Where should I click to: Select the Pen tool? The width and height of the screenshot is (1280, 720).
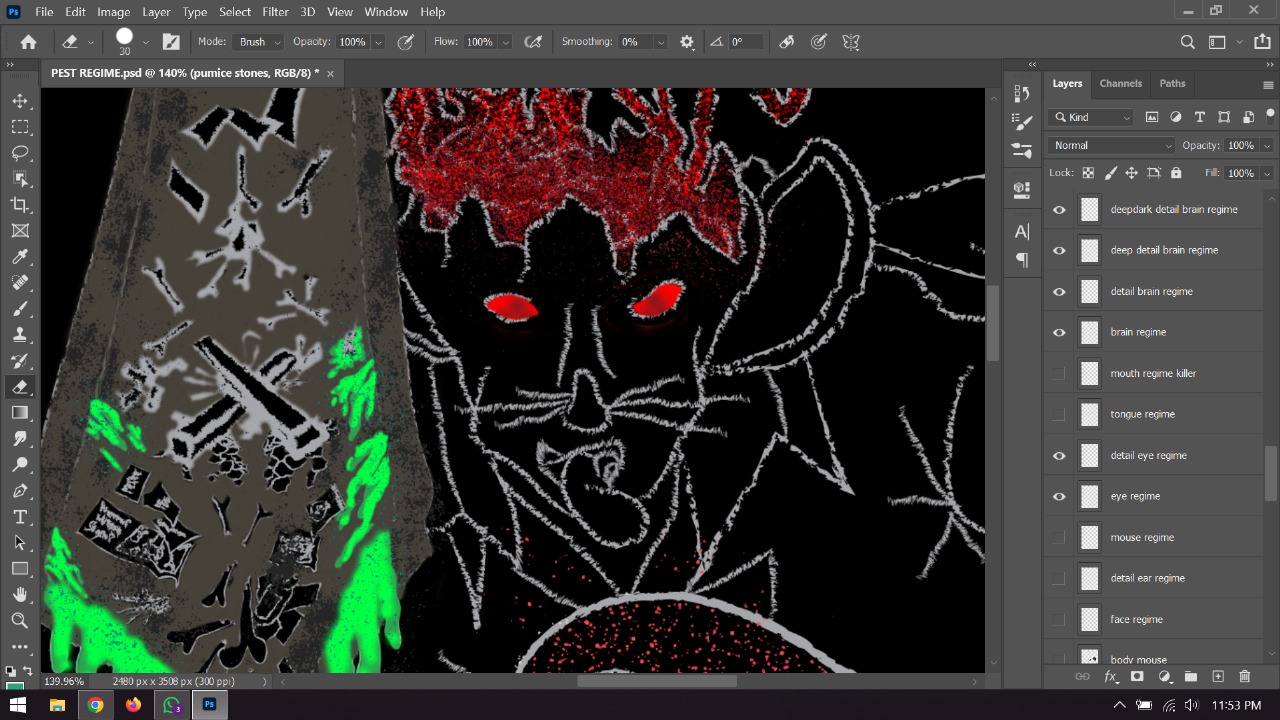[20, 491]
